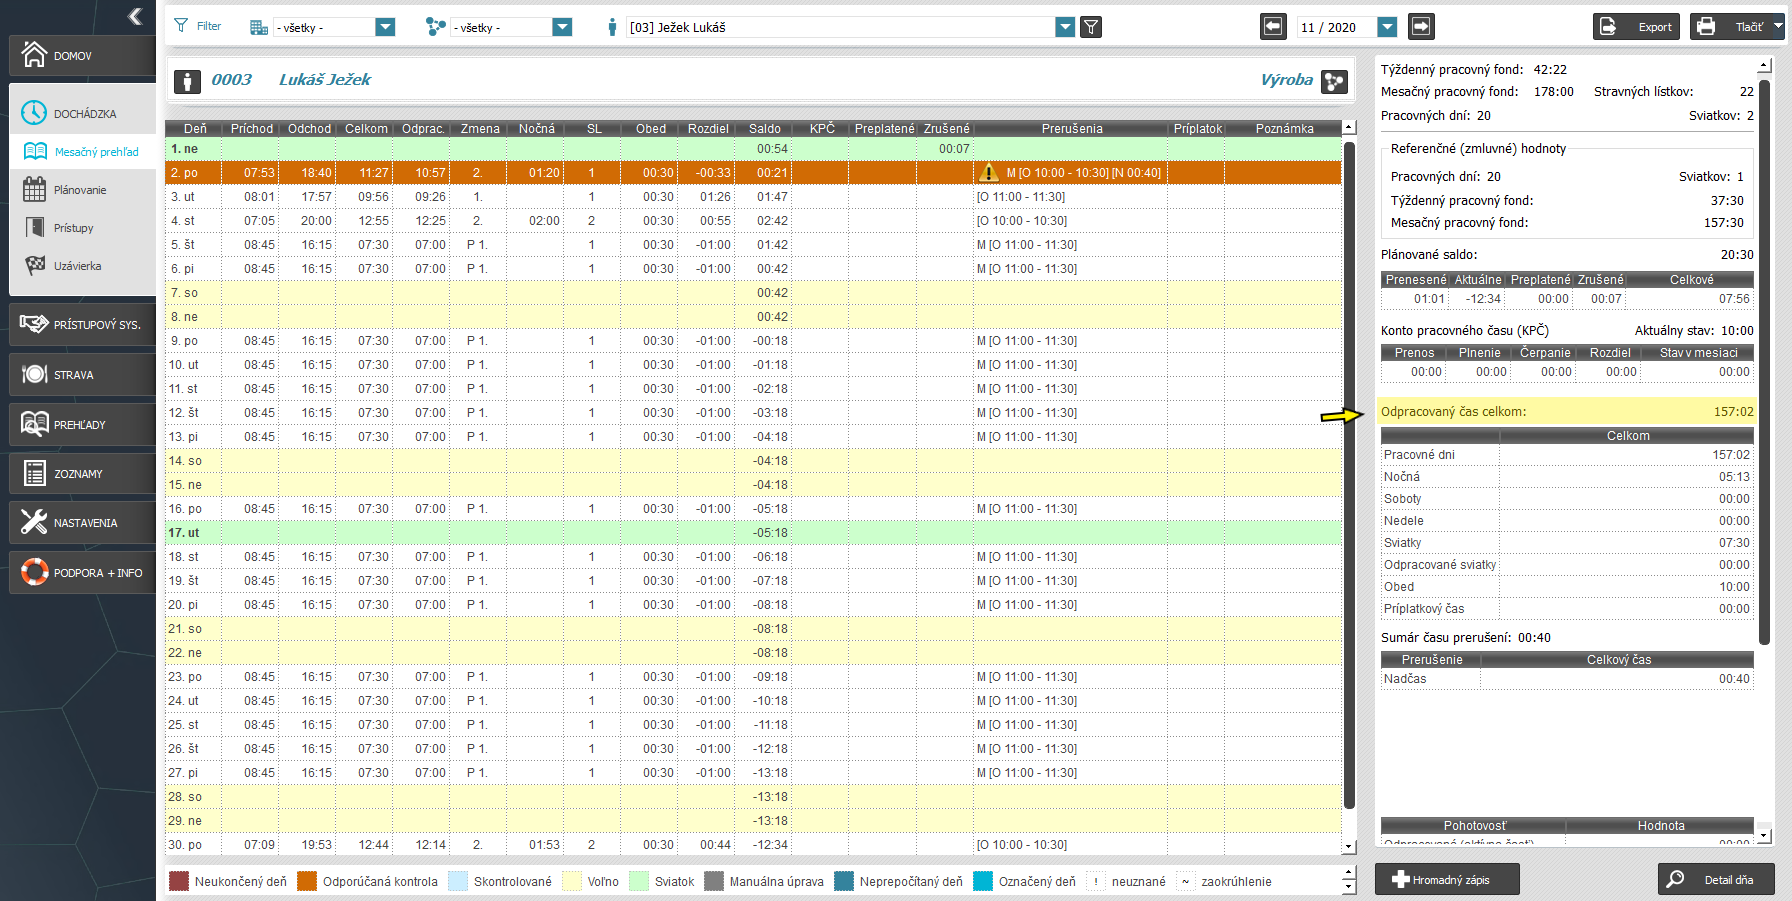Collapse the sidebar with double chevron
The width and height of the screenshot is (1792, 901).
135,16
